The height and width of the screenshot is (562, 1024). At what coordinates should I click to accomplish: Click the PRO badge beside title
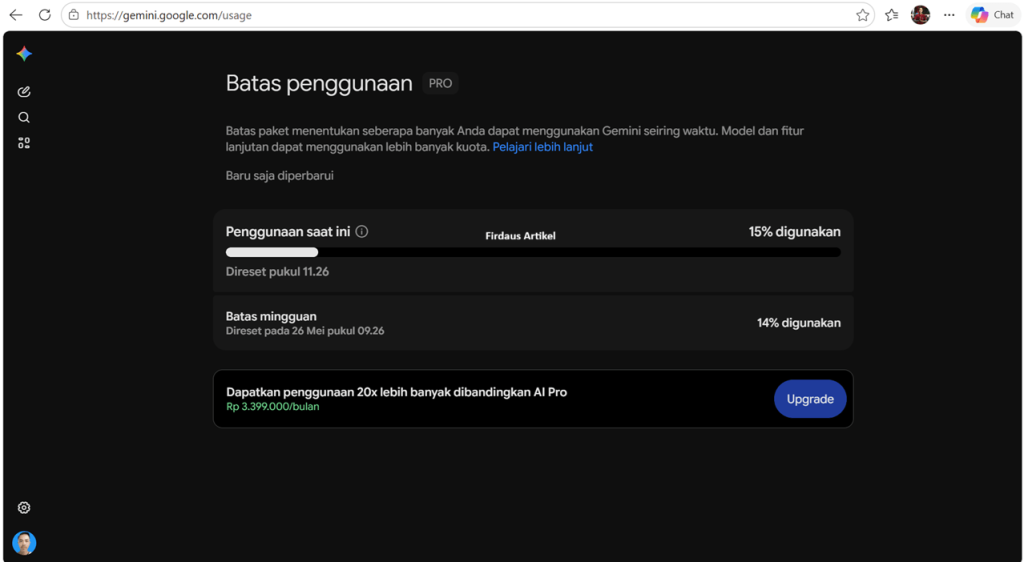point(440,84)
